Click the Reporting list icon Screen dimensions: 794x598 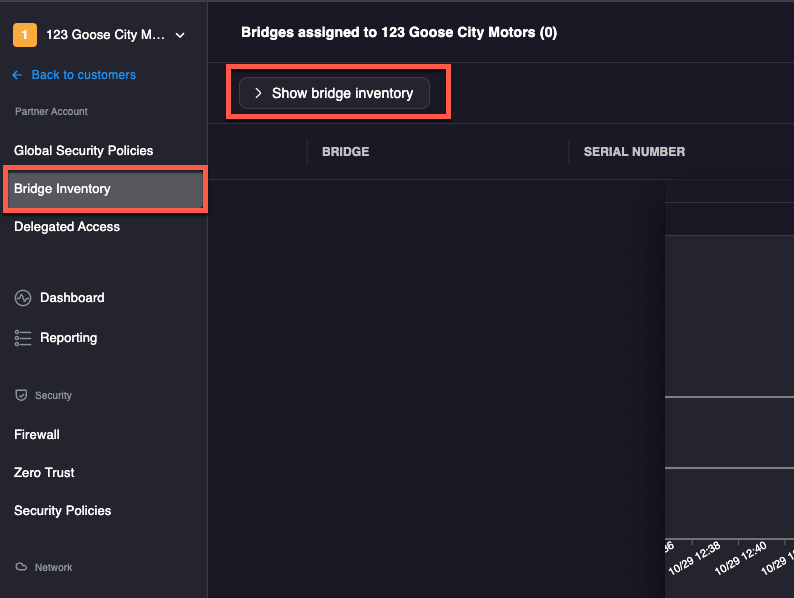(23, 338)
